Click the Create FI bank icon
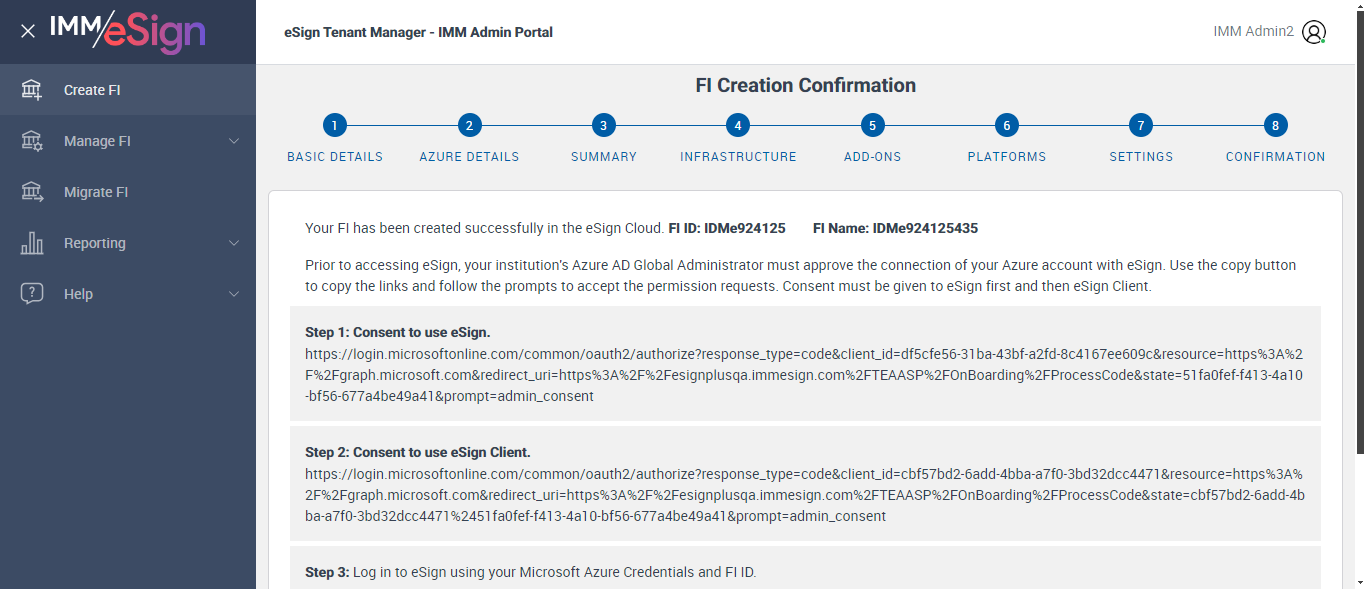The height and width of the screenshot is (589, 1366). [x=32, y=90]
